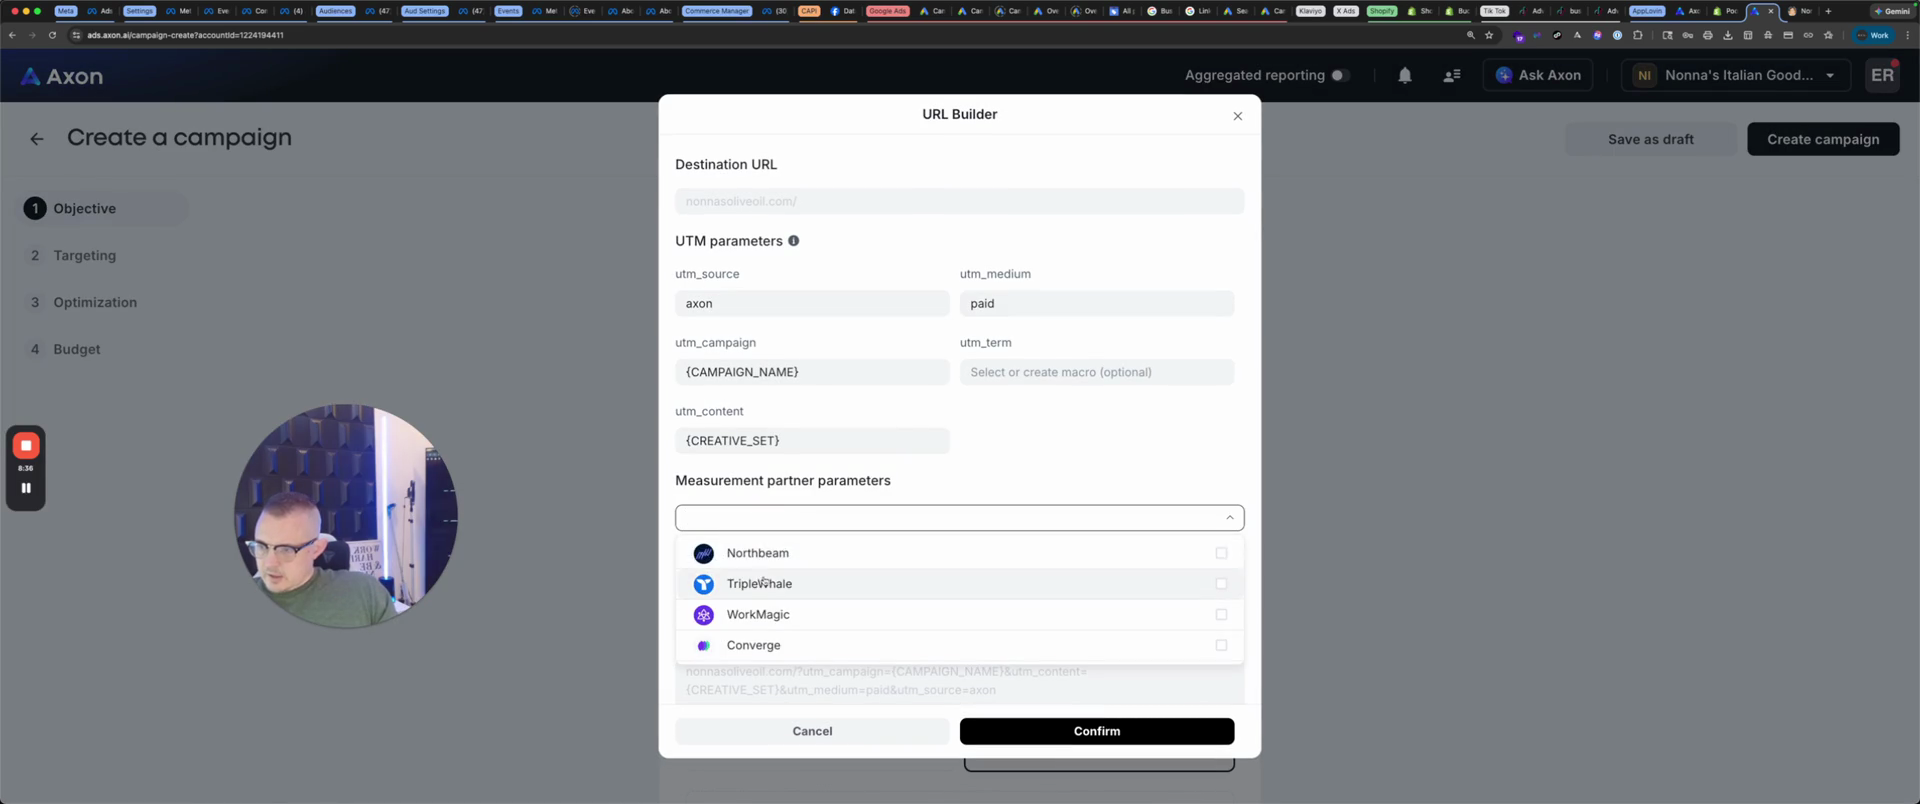Viewport: 1920px width, 804px height.
Task: Click the Axon logo
Action: [x=62, y=76]
